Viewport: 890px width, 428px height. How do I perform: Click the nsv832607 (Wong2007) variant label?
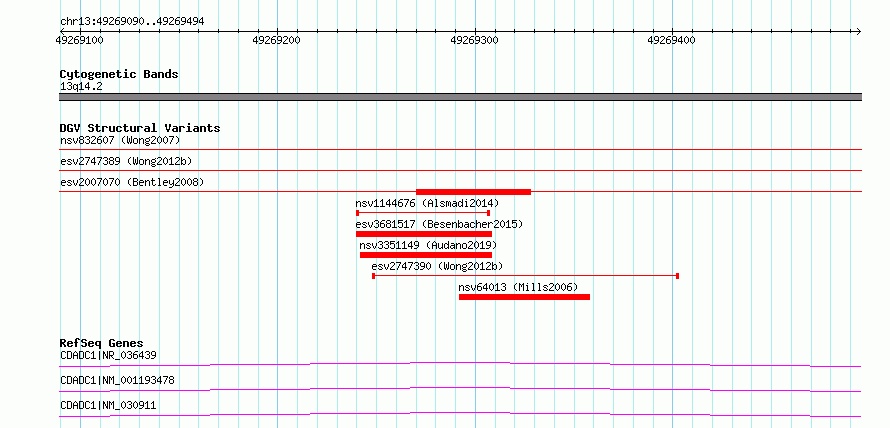click(x=120, y=140)
